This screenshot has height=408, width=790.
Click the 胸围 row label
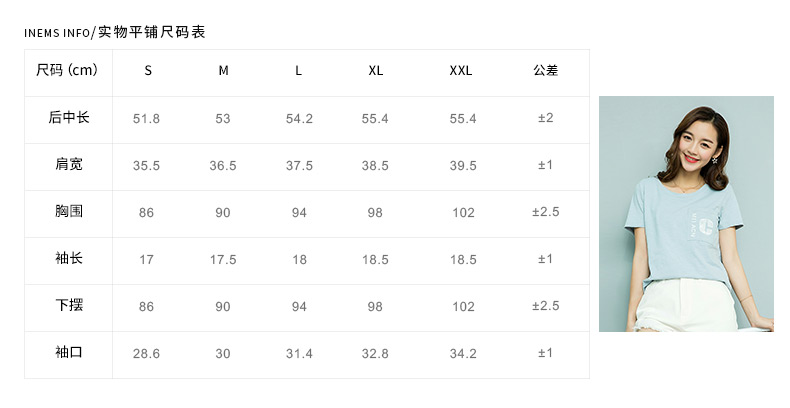click(x=68, y=212)
